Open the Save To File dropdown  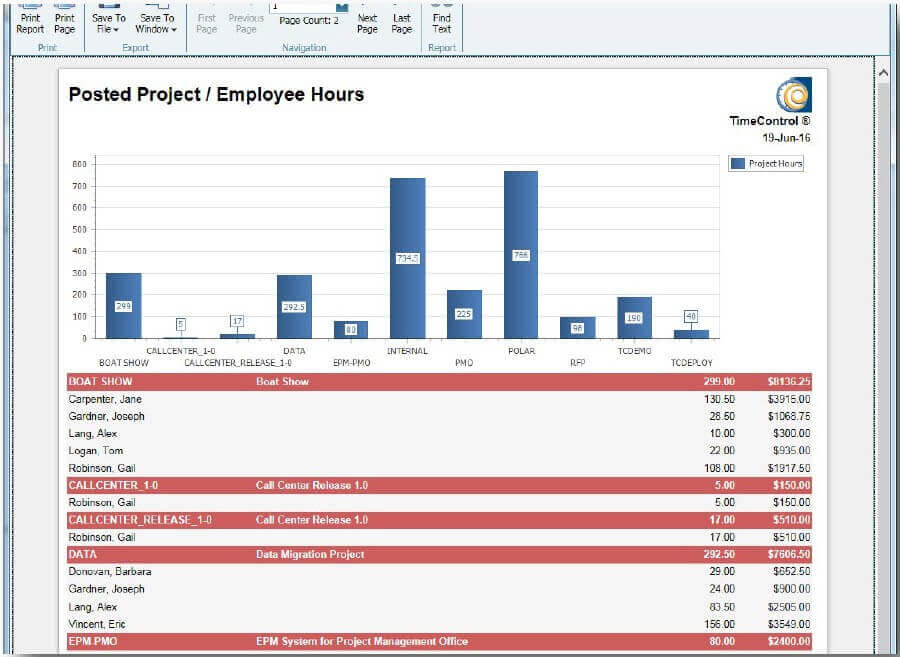tap(109, 22)
